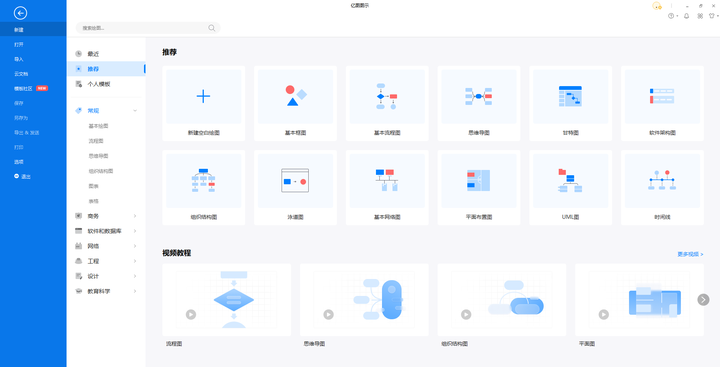
Task: Click the 网络 category icon
Action: tap(79, 246)
